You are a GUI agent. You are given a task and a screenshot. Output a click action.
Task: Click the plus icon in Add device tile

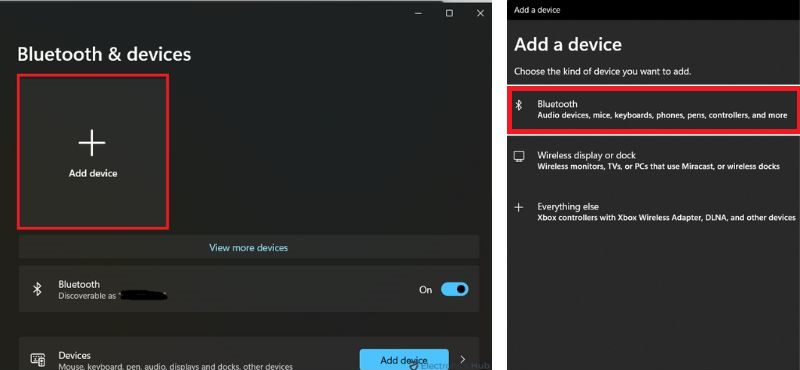click(92, 142)
